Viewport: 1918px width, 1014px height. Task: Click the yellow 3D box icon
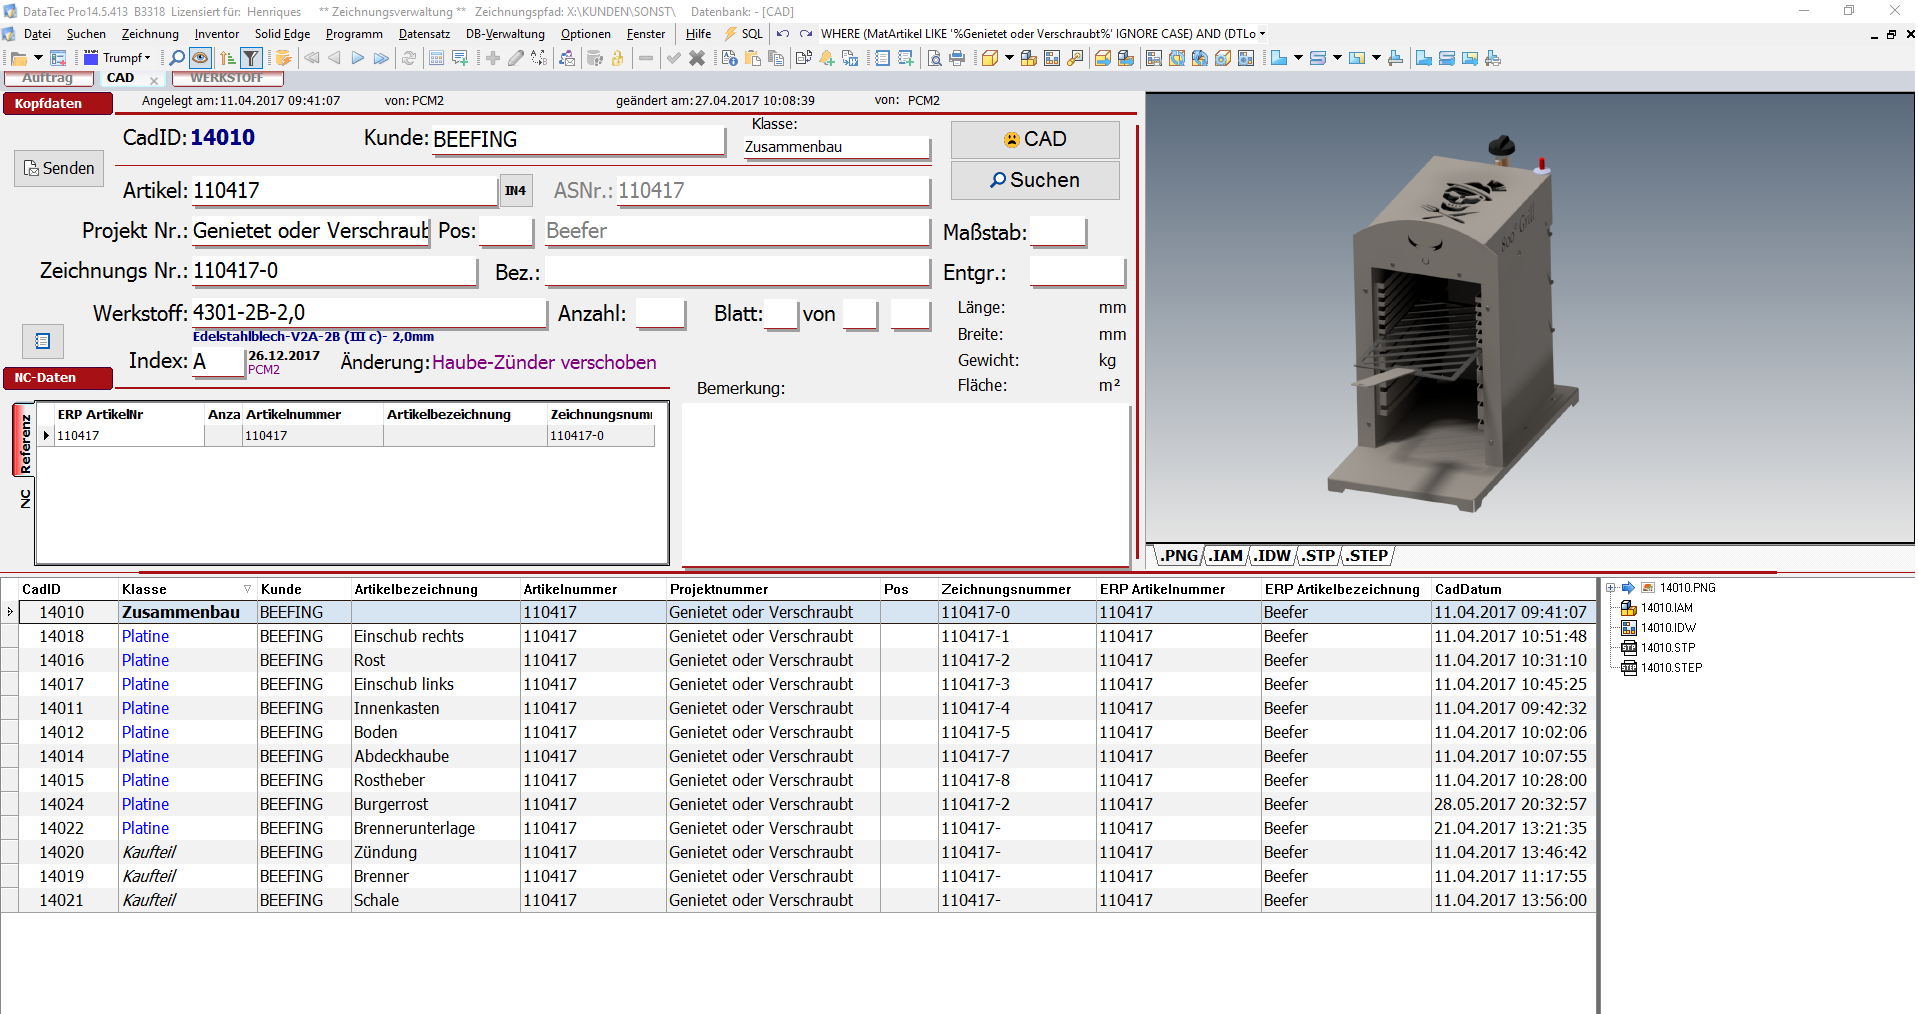pyautogui.click(x=989, y=58)
